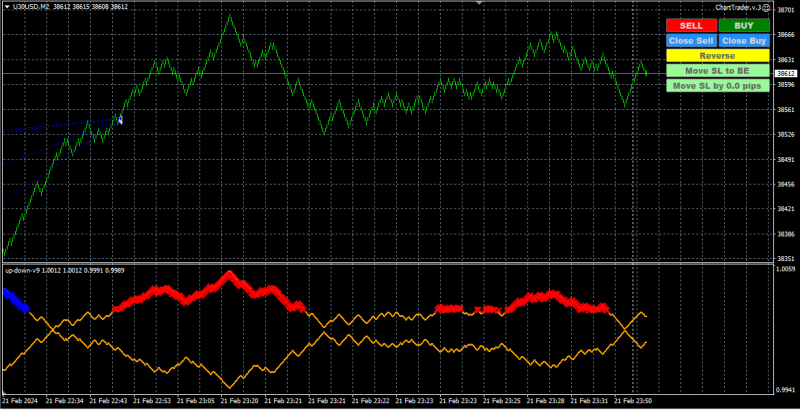Click the up-down-v9 indicator label
Screen dimensions: 800x410
coord(22,270)
